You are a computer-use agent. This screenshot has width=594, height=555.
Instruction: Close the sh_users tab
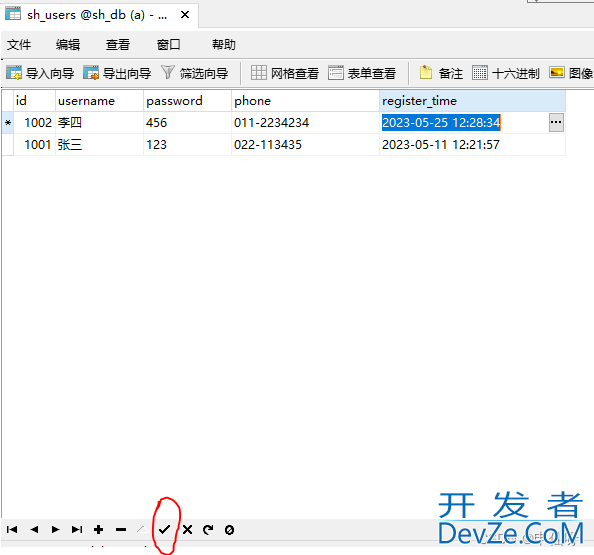coord(185,15)
